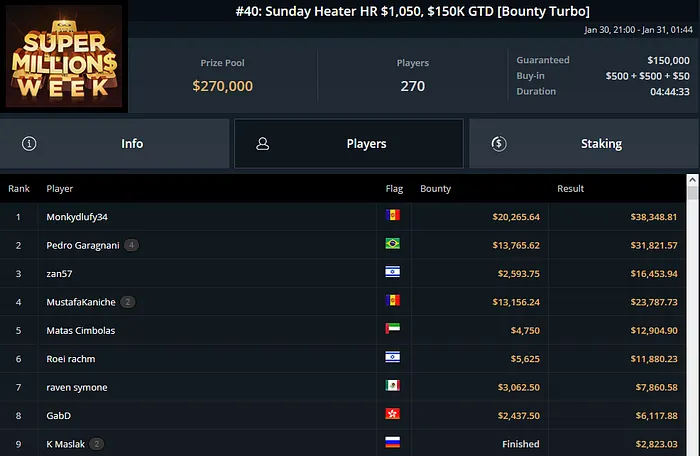700x456 pixels.
Task: Click the Staking dollar icon
Action: tap(498, 144)
